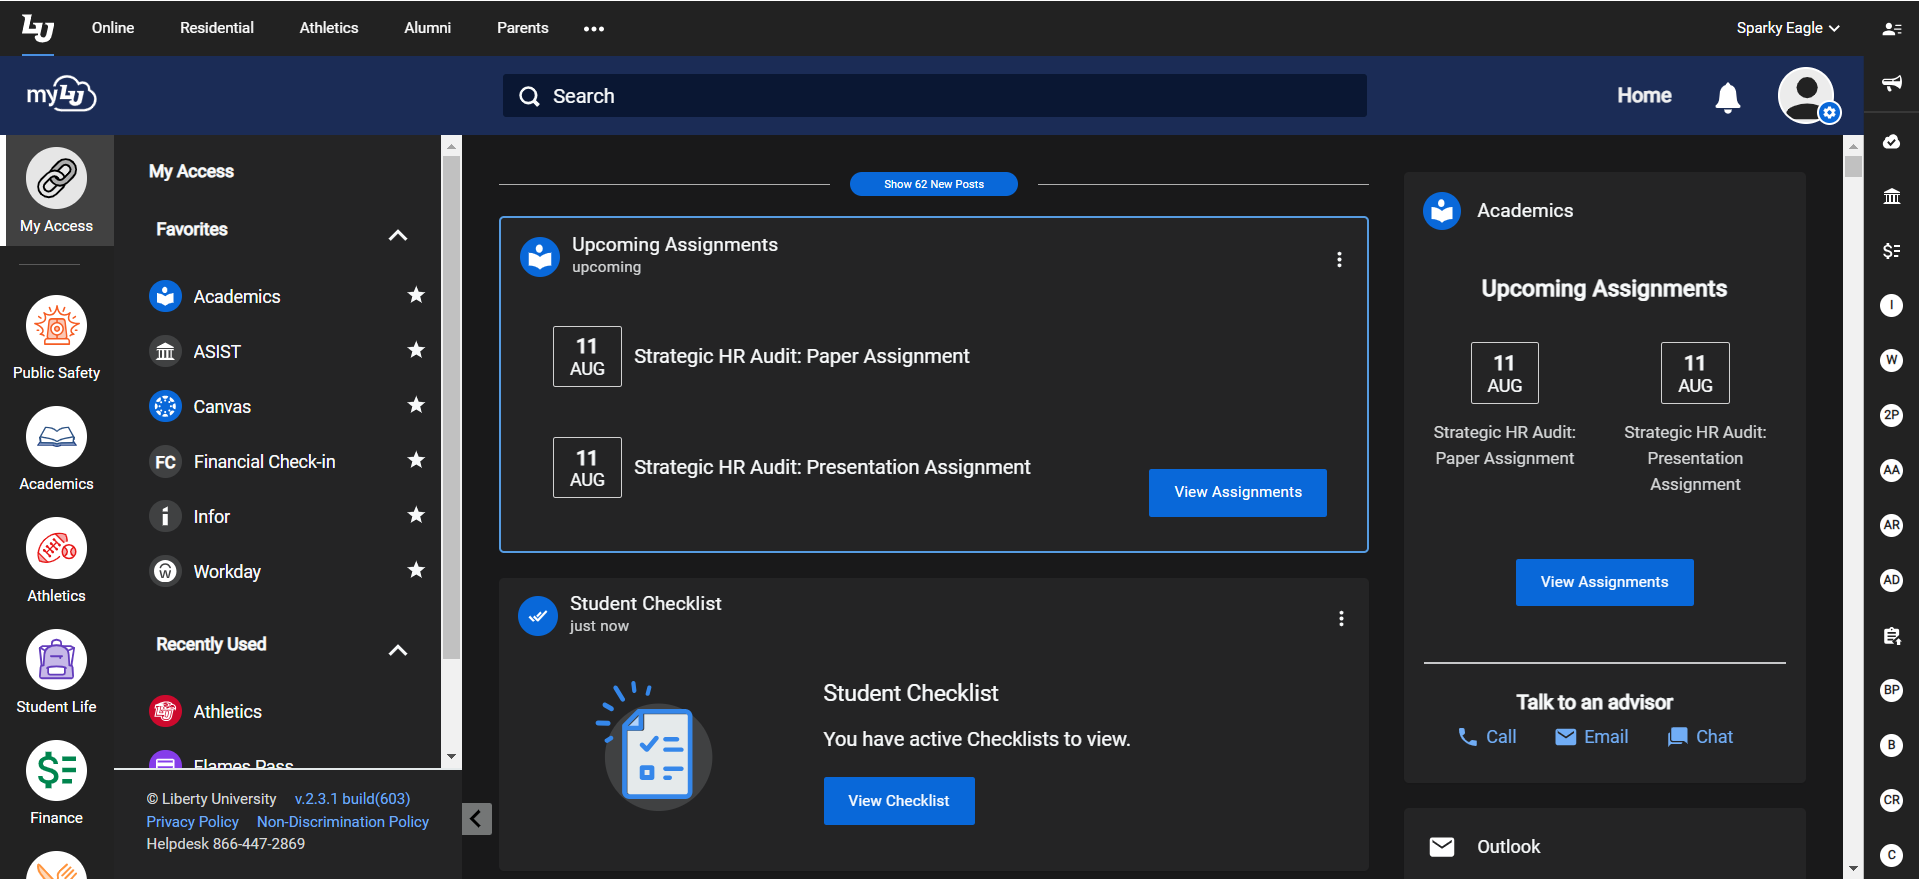The image size is (1919, 879).
Task: Click the cloud check icon in right rail
Action: pyautogui.click(x=1891, y=141)
